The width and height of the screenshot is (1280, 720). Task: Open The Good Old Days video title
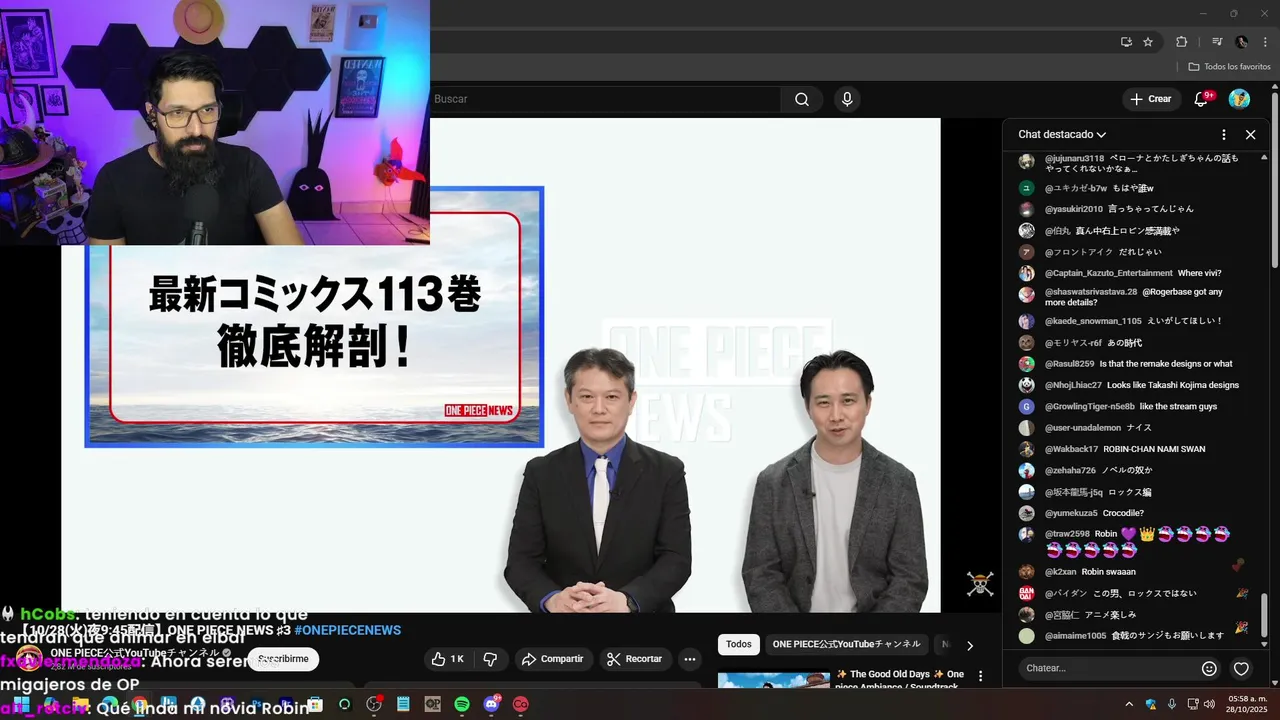point(900,680)
